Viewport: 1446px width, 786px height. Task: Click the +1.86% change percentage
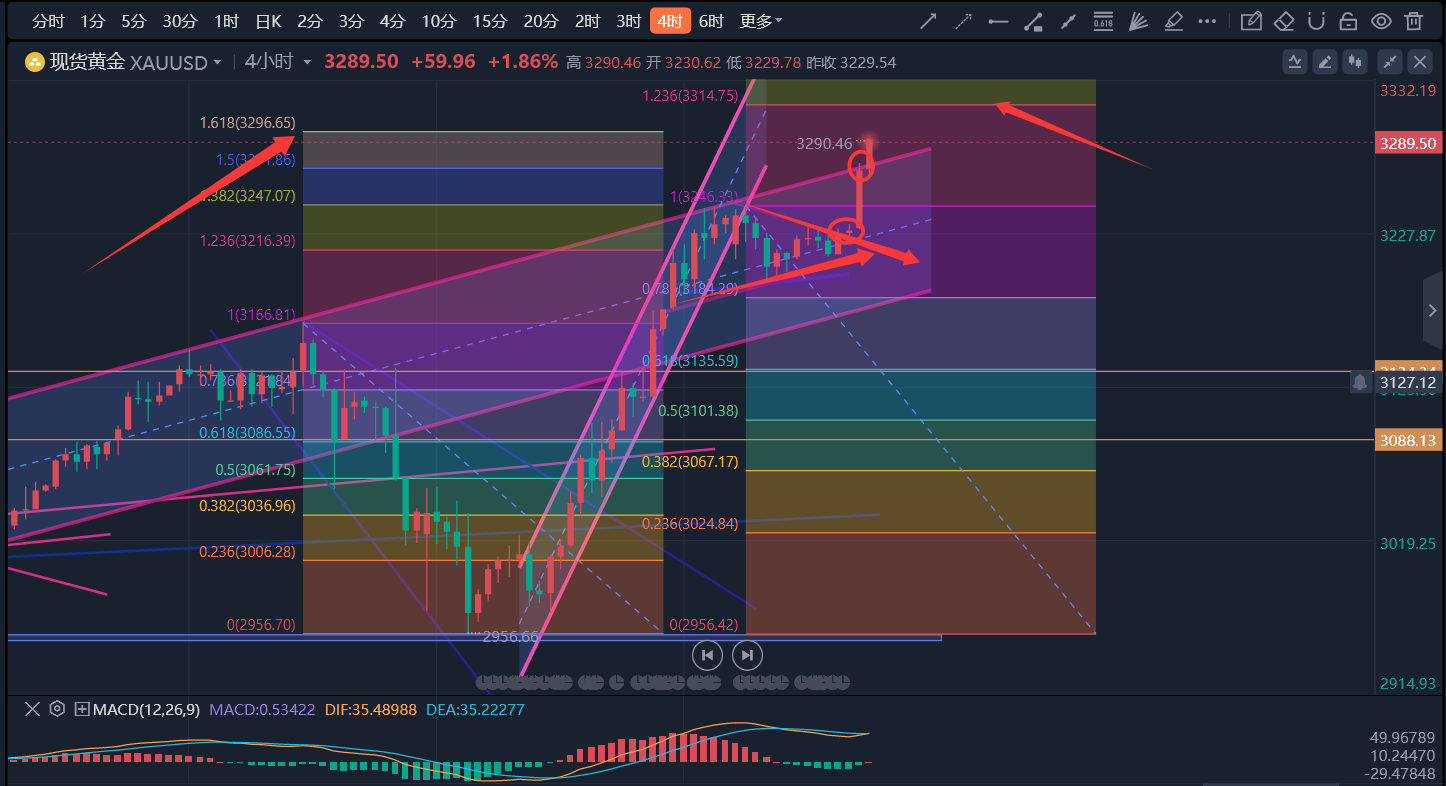pos(522,62)
